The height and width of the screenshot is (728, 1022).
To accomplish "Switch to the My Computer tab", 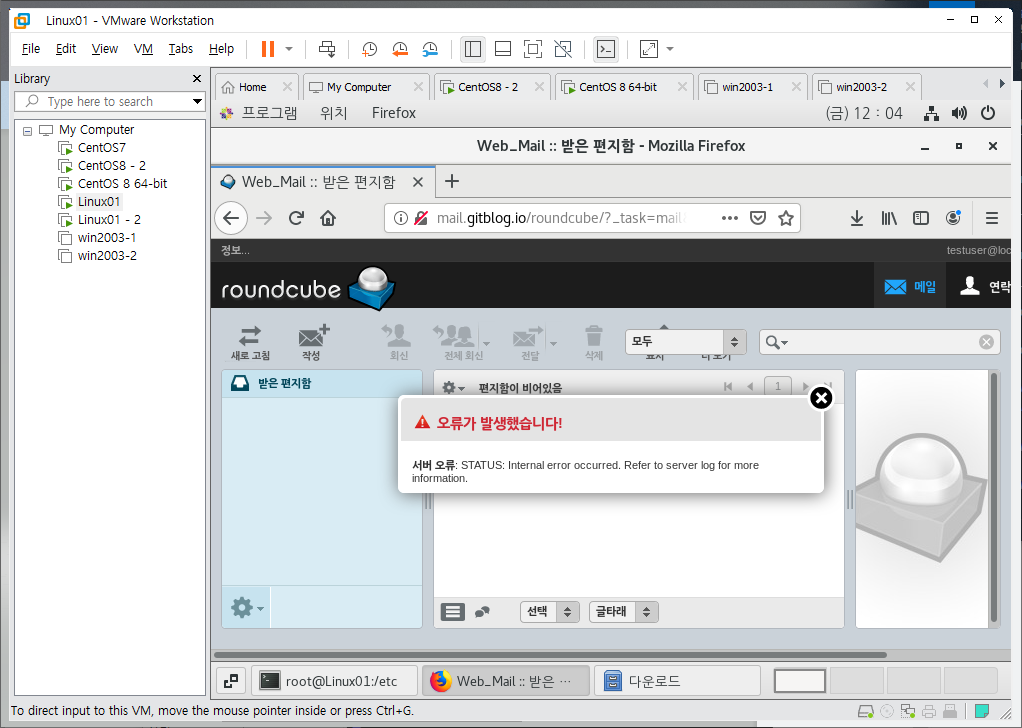I will coord(358,87).
